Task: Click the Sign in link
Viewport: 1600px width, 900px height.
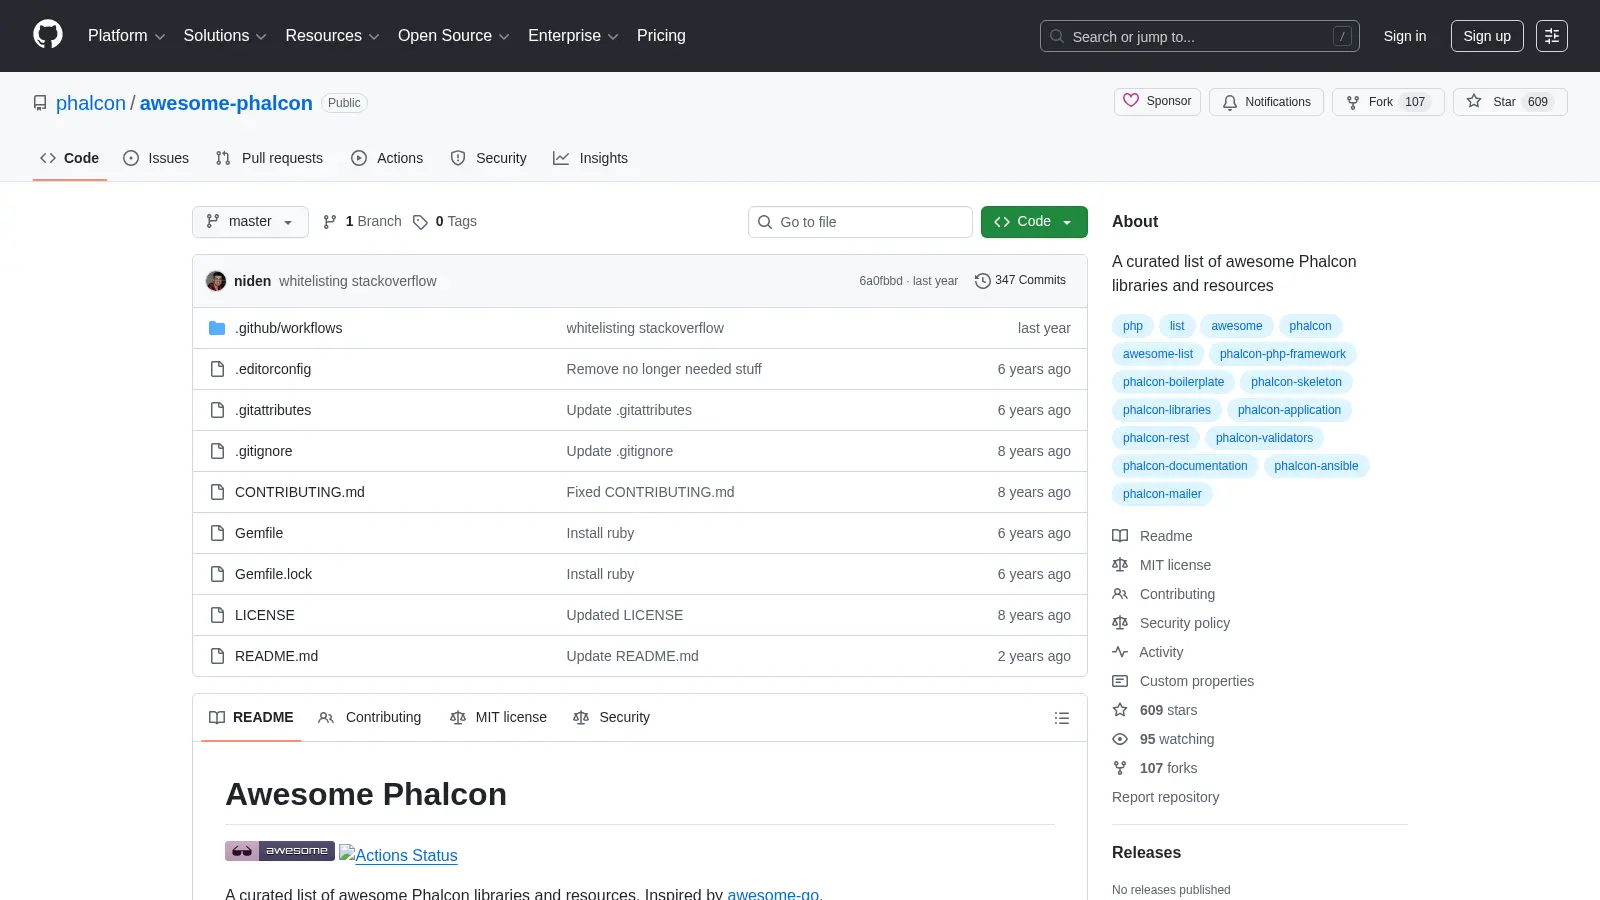Action: pyautogui.click(x=1405, y=36)
